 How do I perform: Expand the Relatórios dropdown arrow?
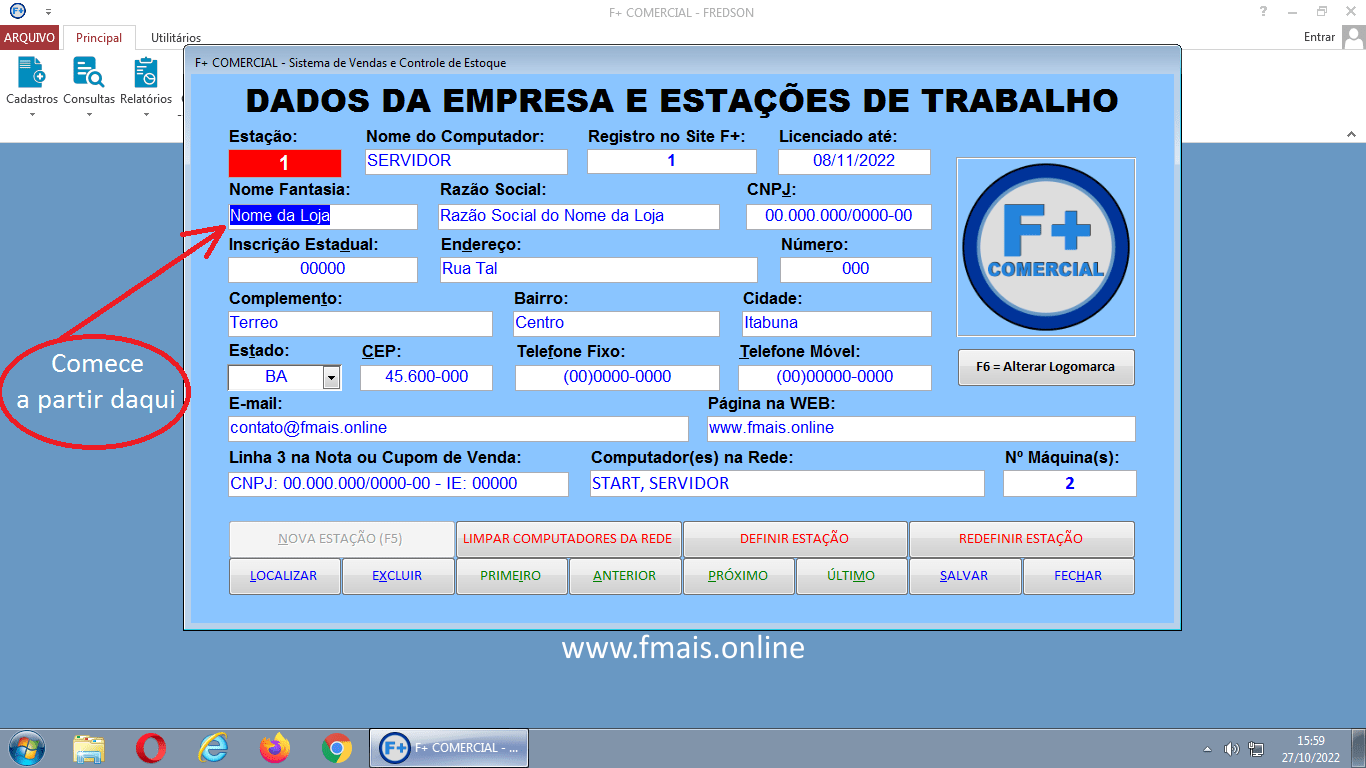pos(146,114)
